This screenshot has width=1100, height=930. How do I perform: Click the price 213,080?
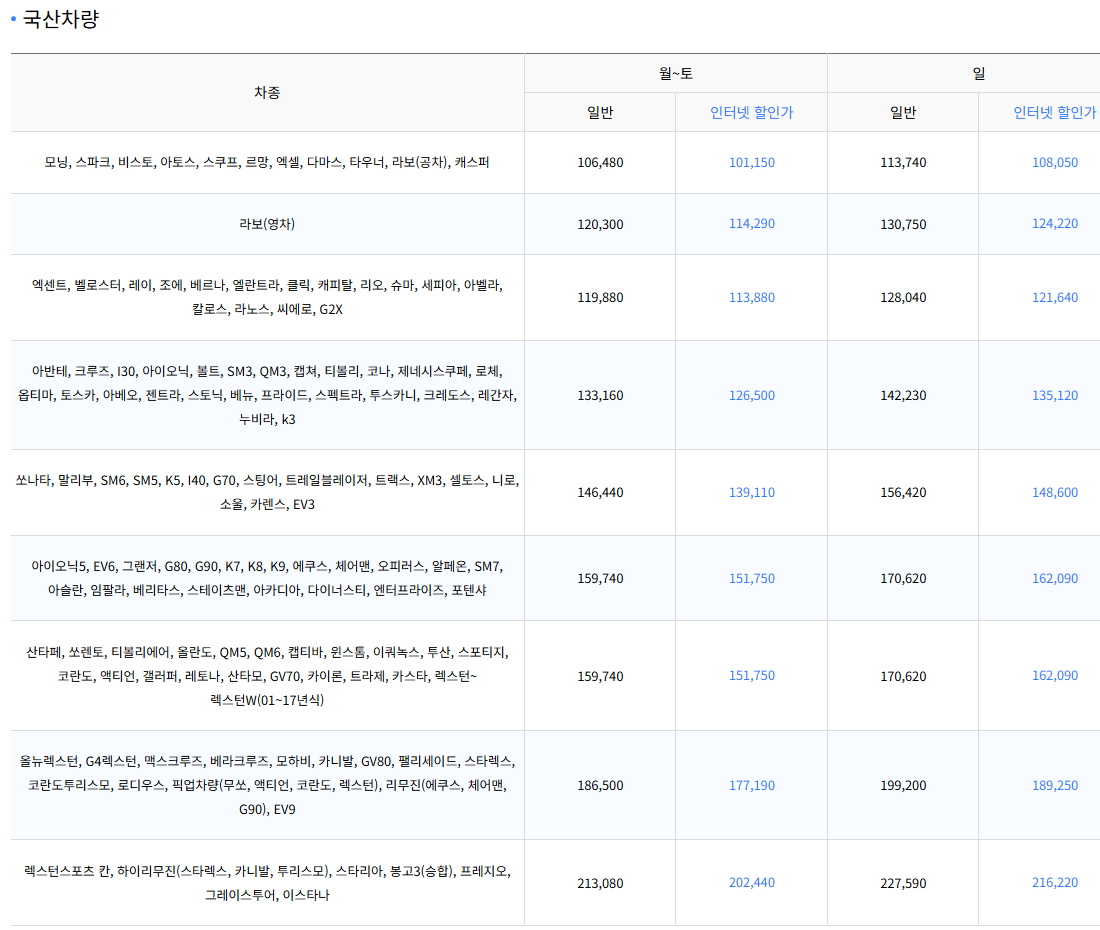pos(600,883)
